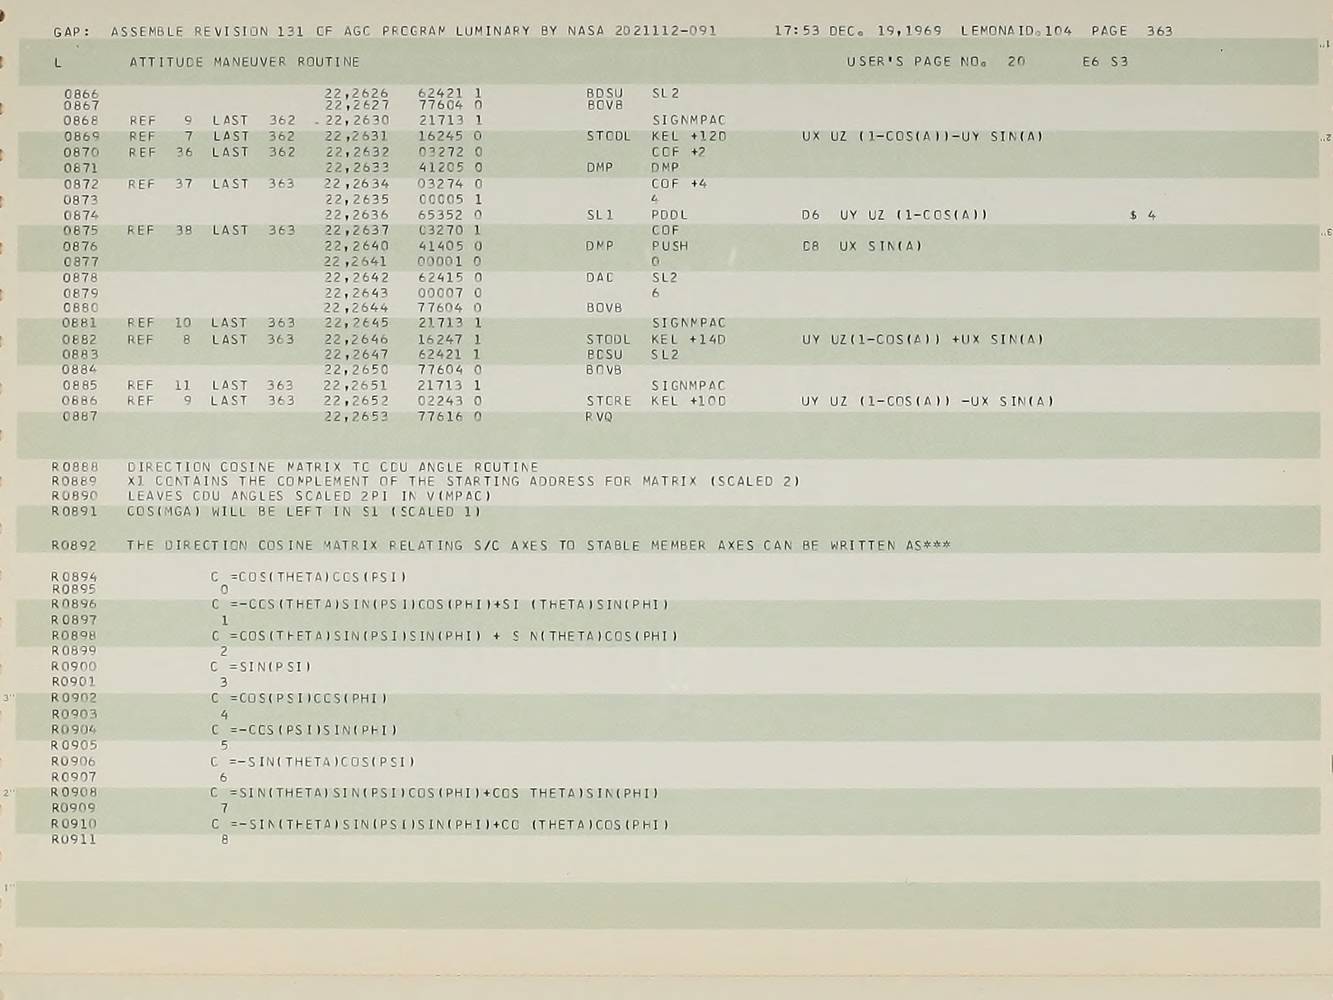Click operand "KEL +10D"
The image size is (1333, 1000).
689,401
